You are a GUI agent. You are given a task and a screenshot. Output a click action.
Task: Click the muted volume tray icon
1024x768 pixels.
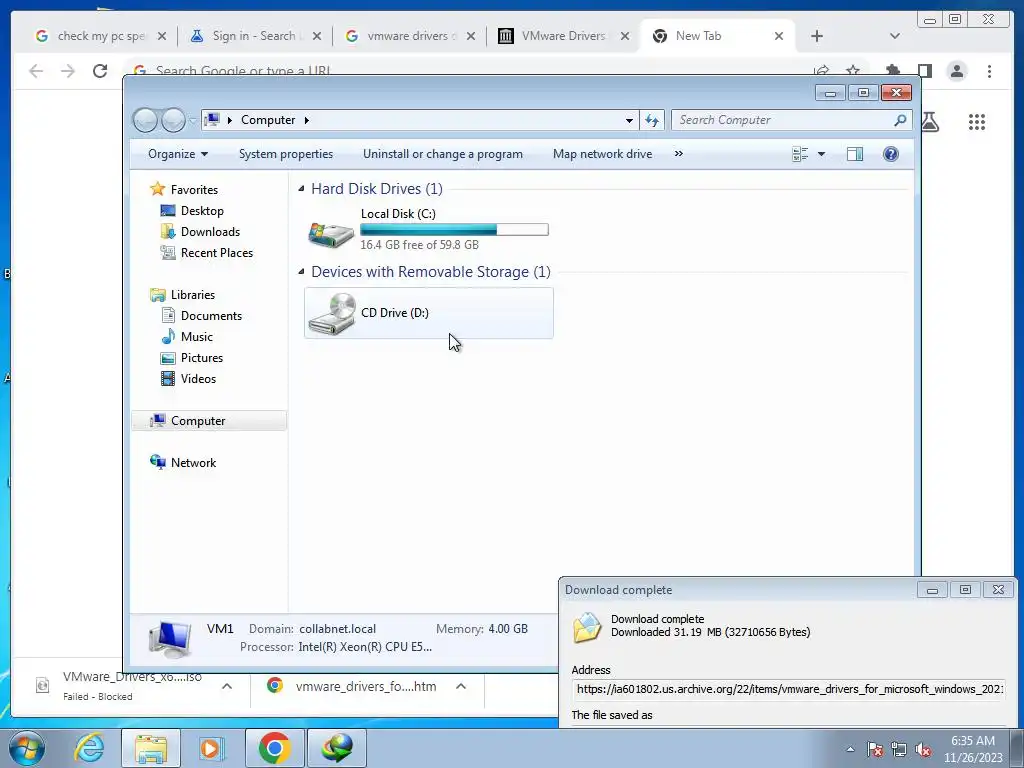(923, 750)
